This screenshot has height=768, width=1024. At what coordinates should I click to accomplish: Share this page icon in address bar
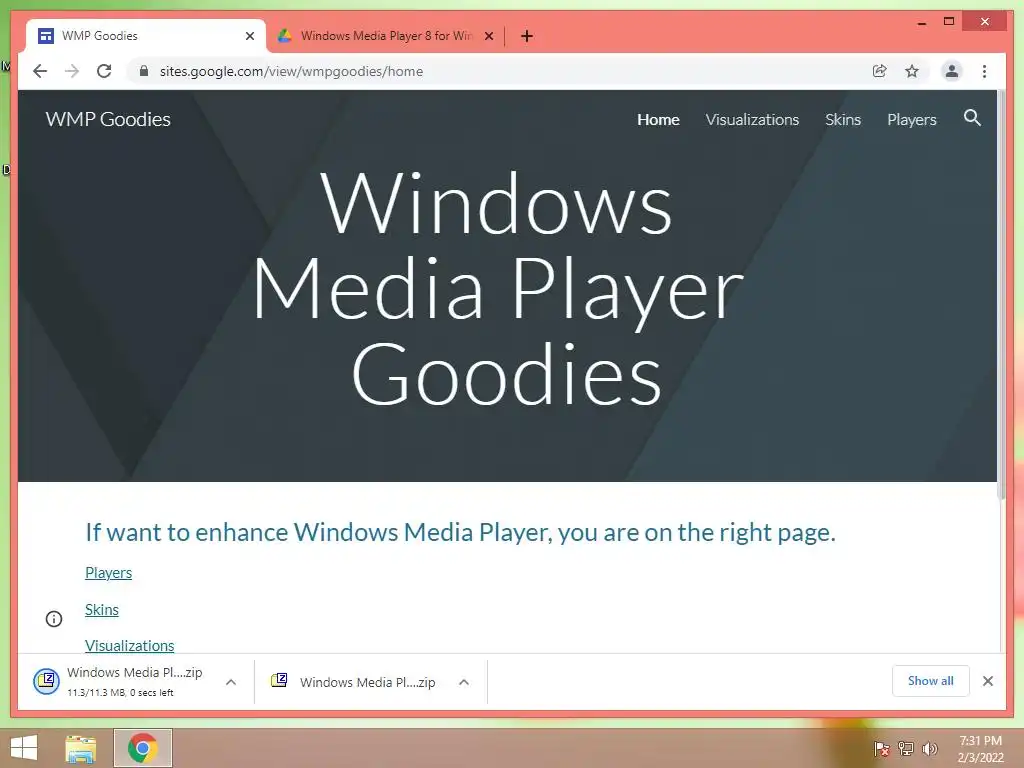point(880,71)
